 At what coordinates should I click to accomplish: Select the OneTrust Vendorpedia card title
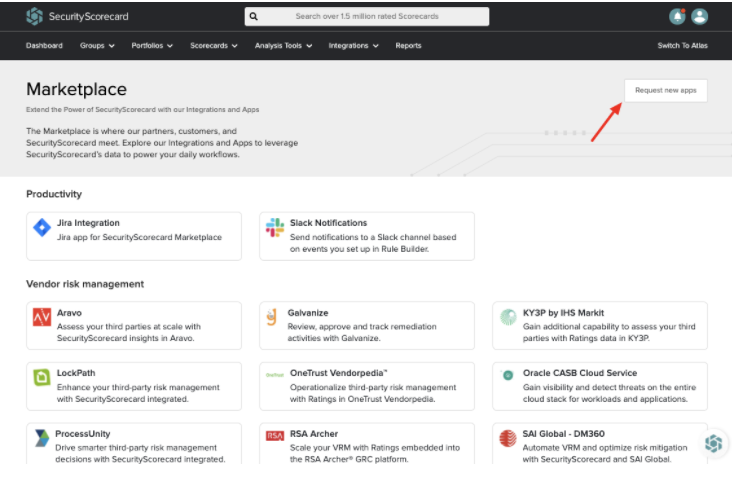pos(338,373)
